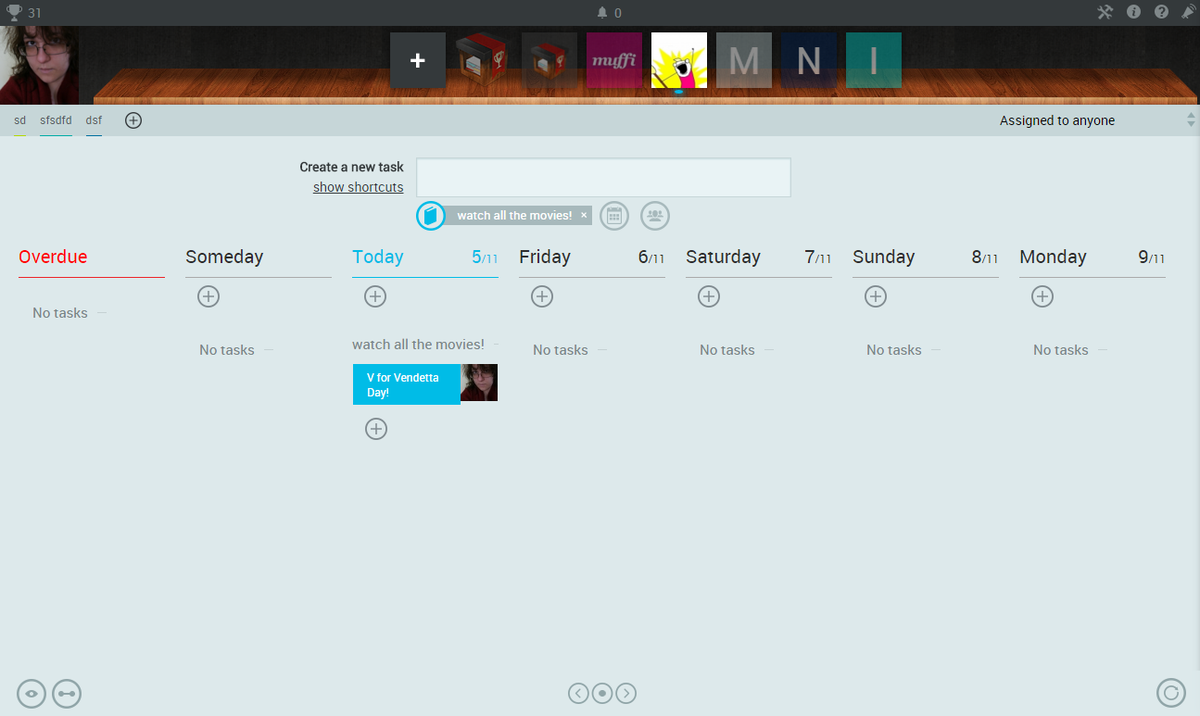Open the help question mark icon
Image resolution: width=1200 pixels, height=716 pixels.
coord(1161,12)
